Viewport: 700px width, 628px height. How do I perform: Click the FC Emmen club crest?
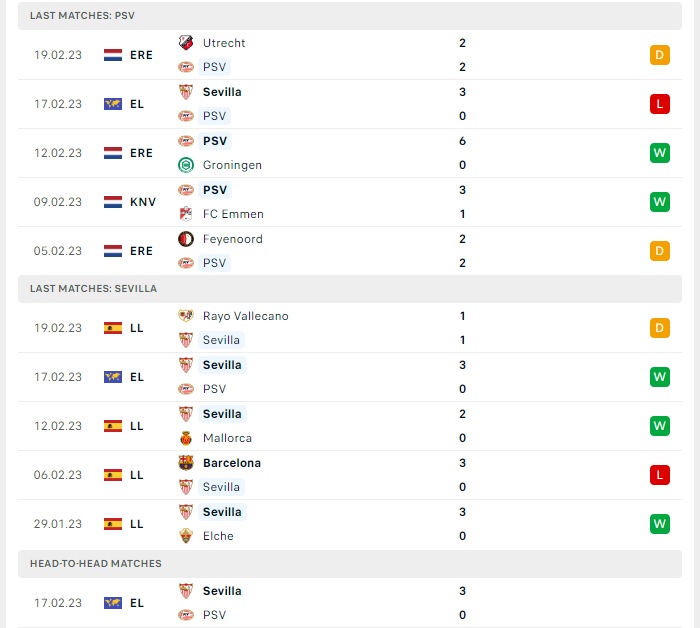pos(186,214)
